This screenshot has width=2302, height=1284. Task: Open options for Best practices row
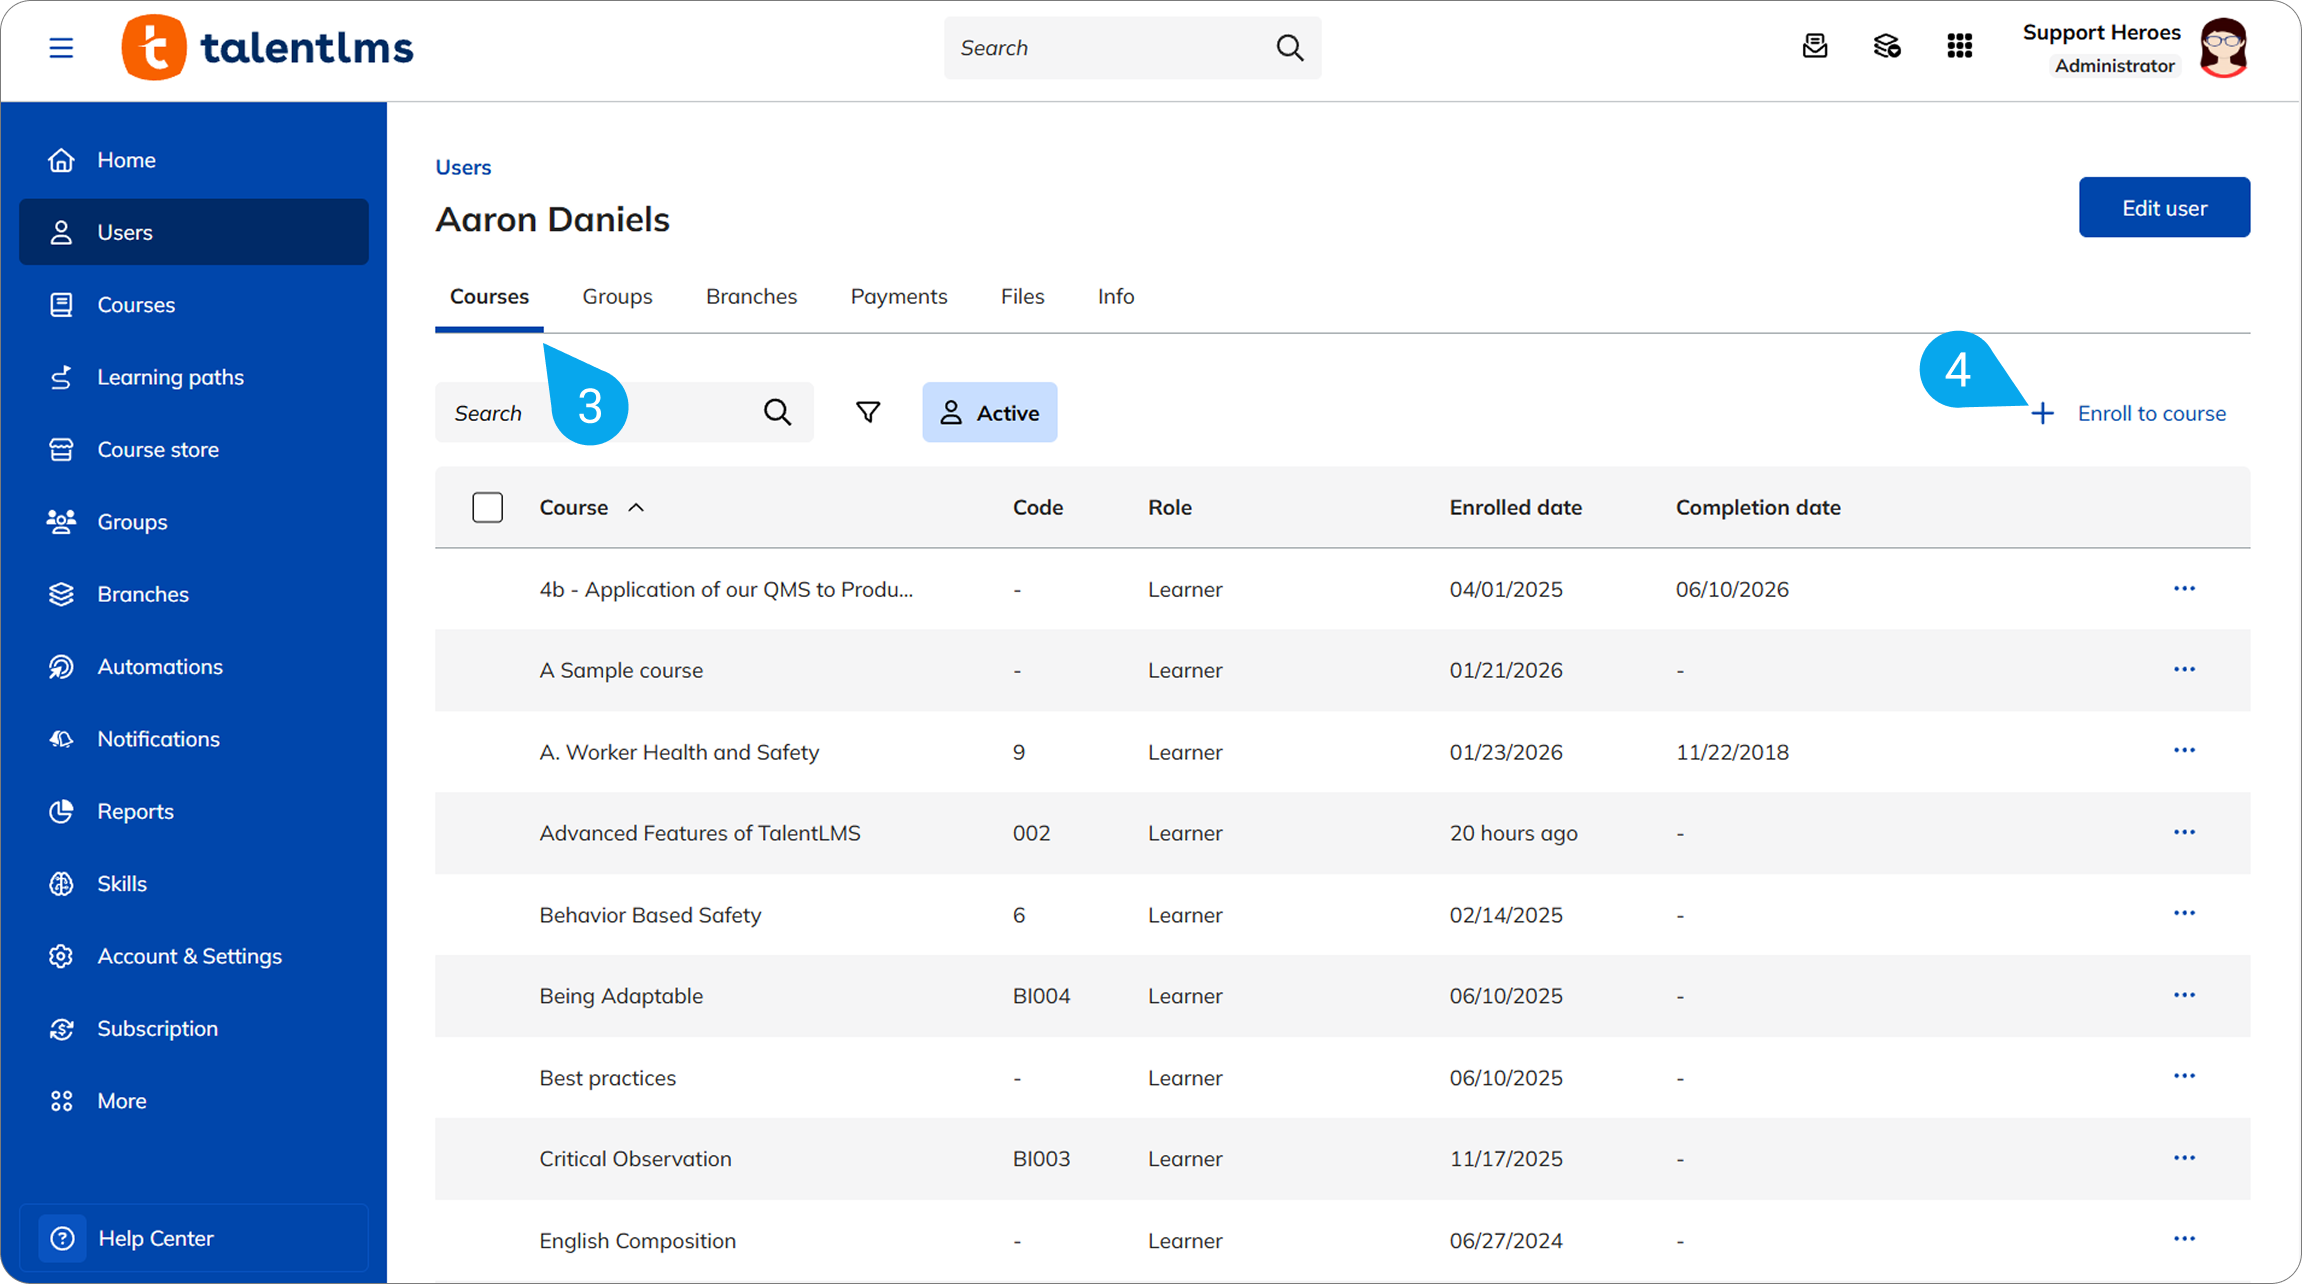(2184, 1076)
